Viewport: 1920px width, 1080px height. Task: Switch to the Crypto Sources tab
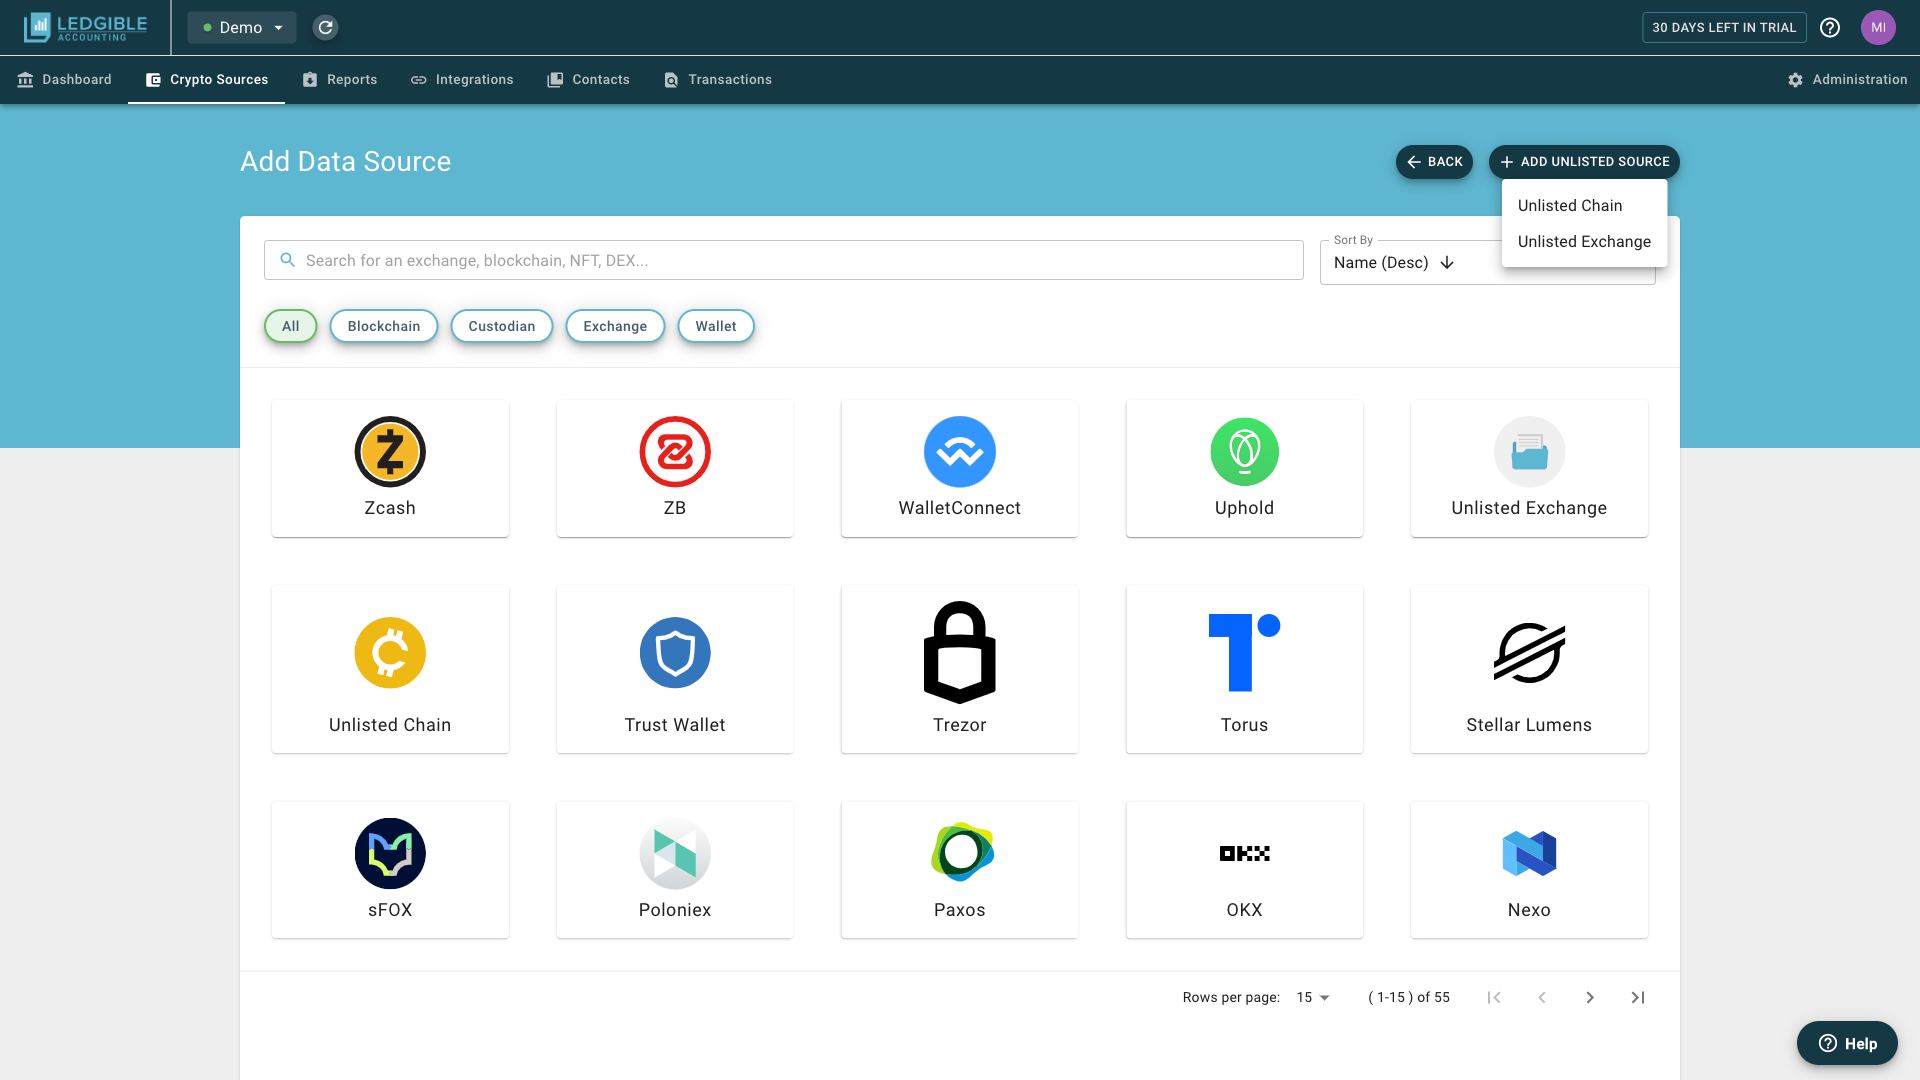click(207, 79)
